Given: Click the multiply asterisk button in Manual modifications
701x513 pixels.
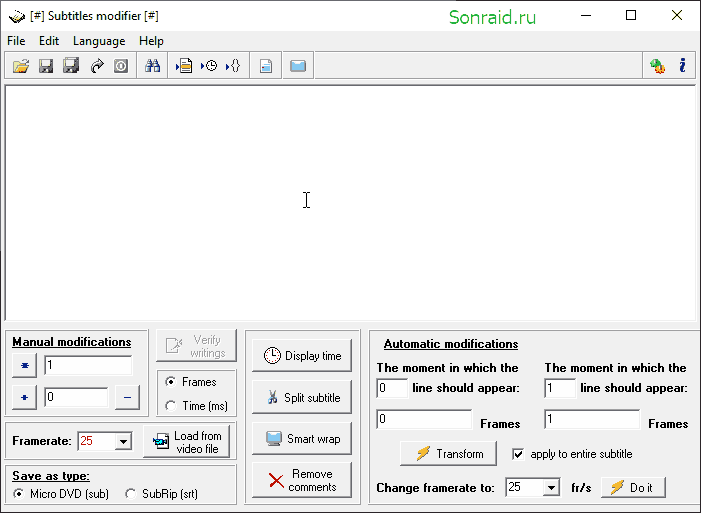Looking at the screenshot, I should pos(25,365).
